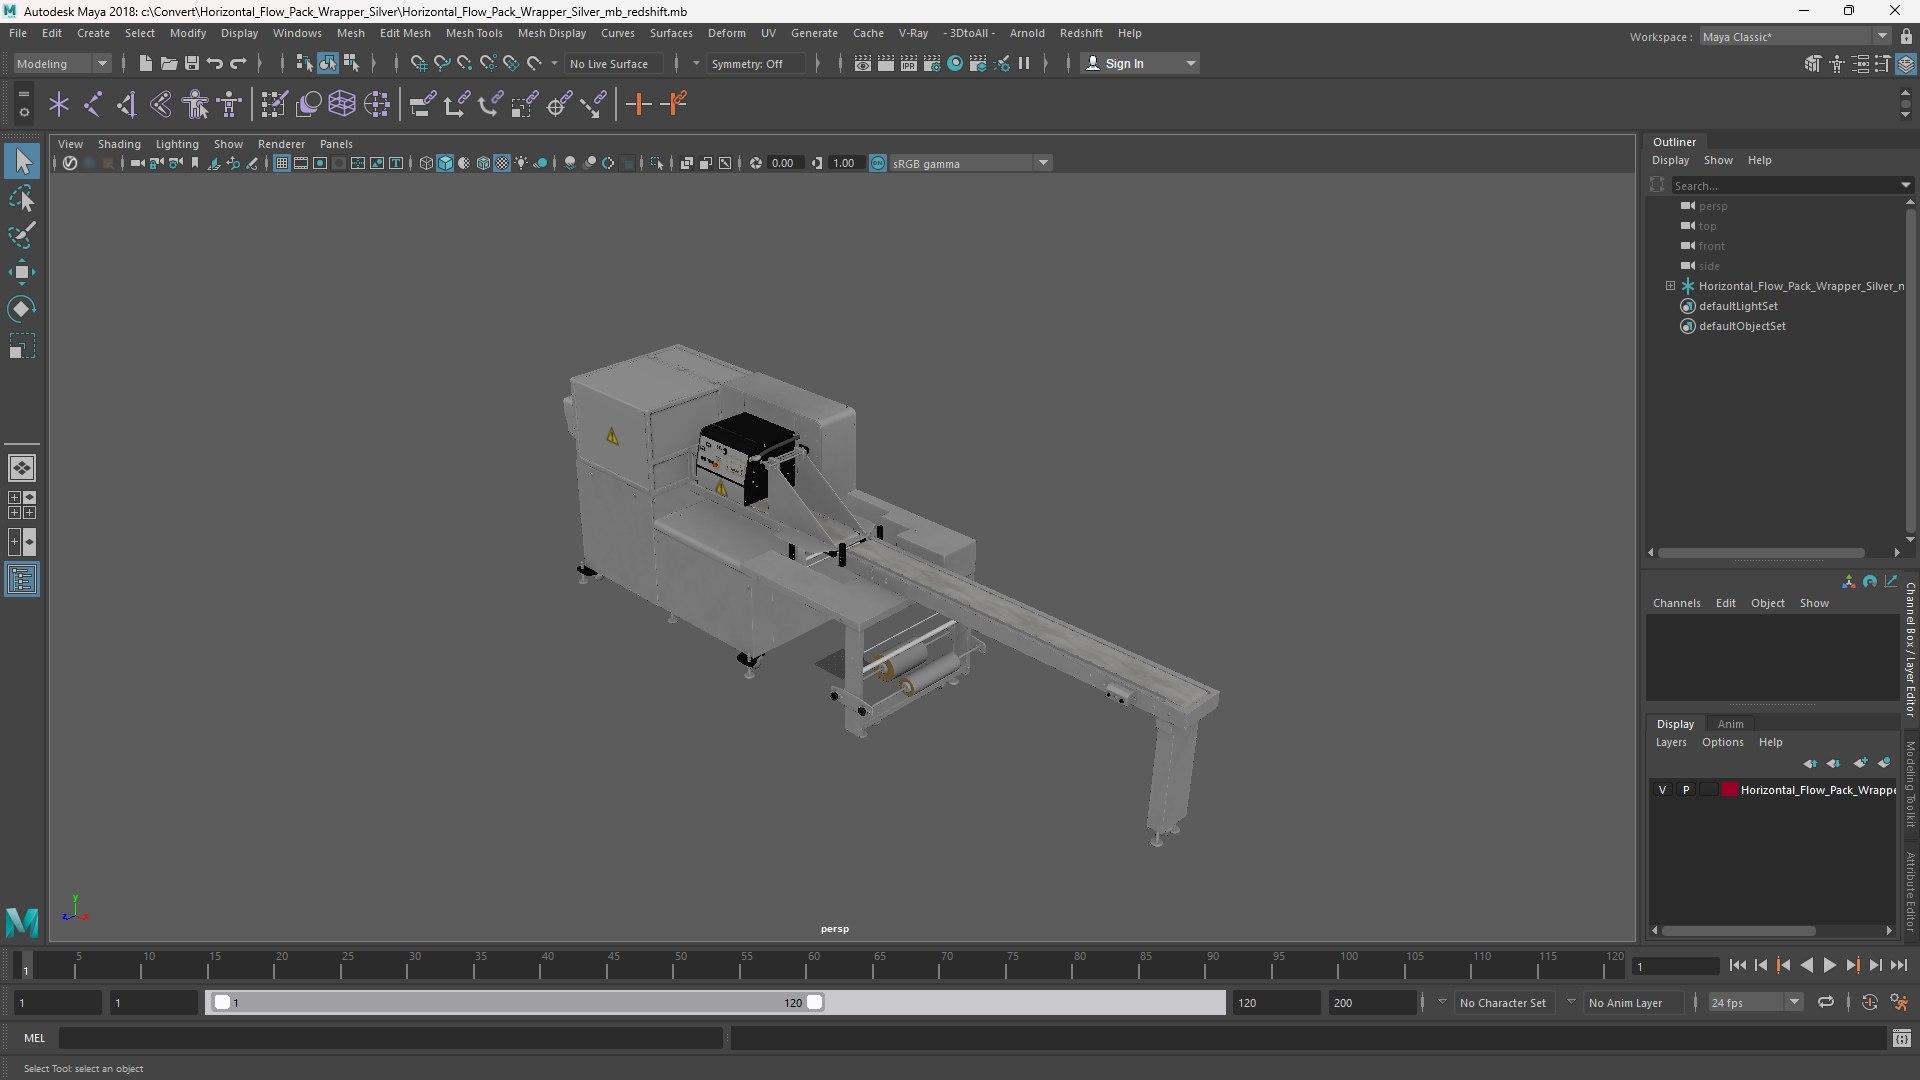Click the Outliner Search field
This screenshot has width=1920, height=1080.
[x=1785, y=185]
